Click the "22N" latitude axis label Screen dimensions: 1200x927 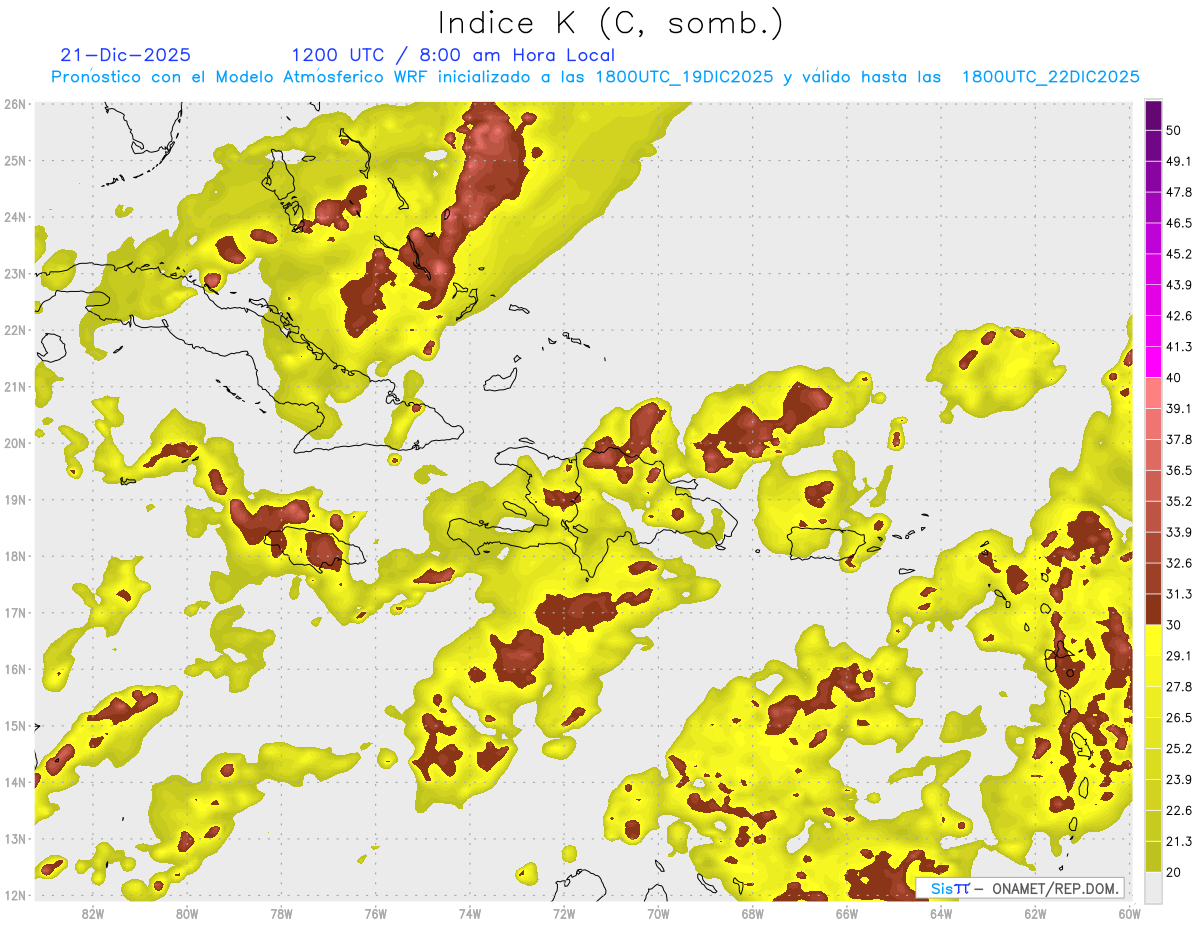[15, 330]
